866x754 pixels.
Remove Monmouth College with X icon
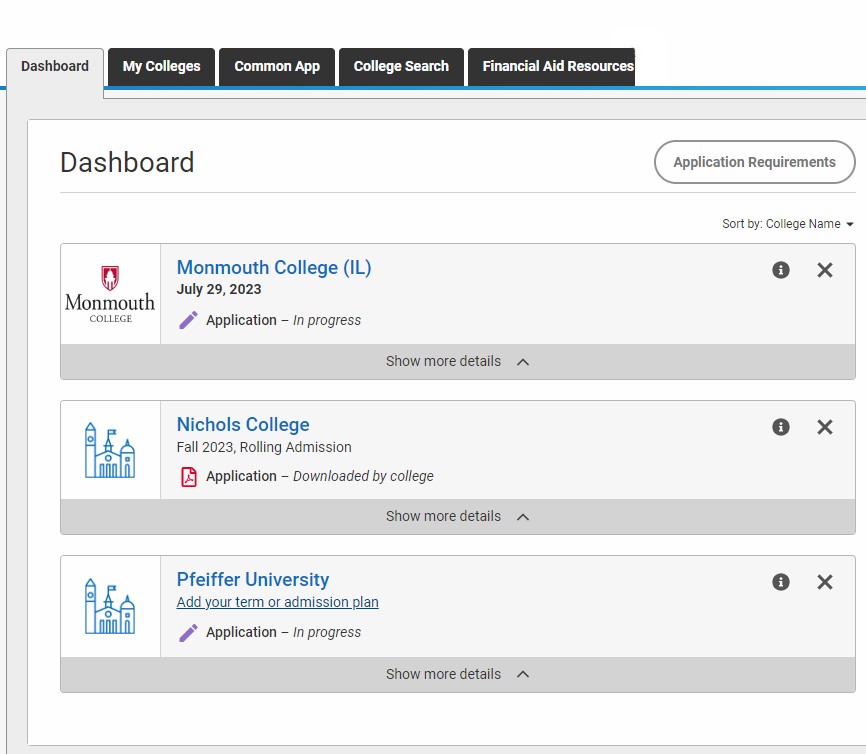pos(825,270)
